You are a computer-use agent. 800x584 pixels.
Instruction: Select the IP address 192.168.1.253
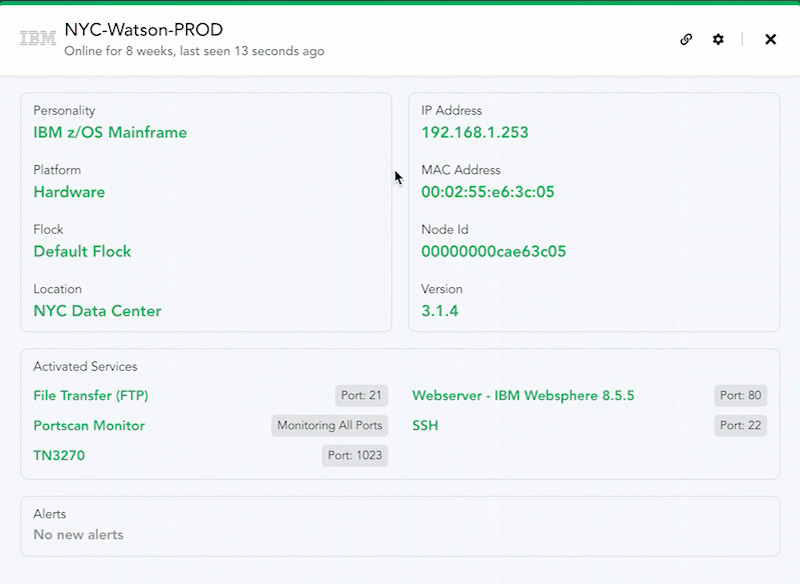pyautogui.click(x=474, y=133)
